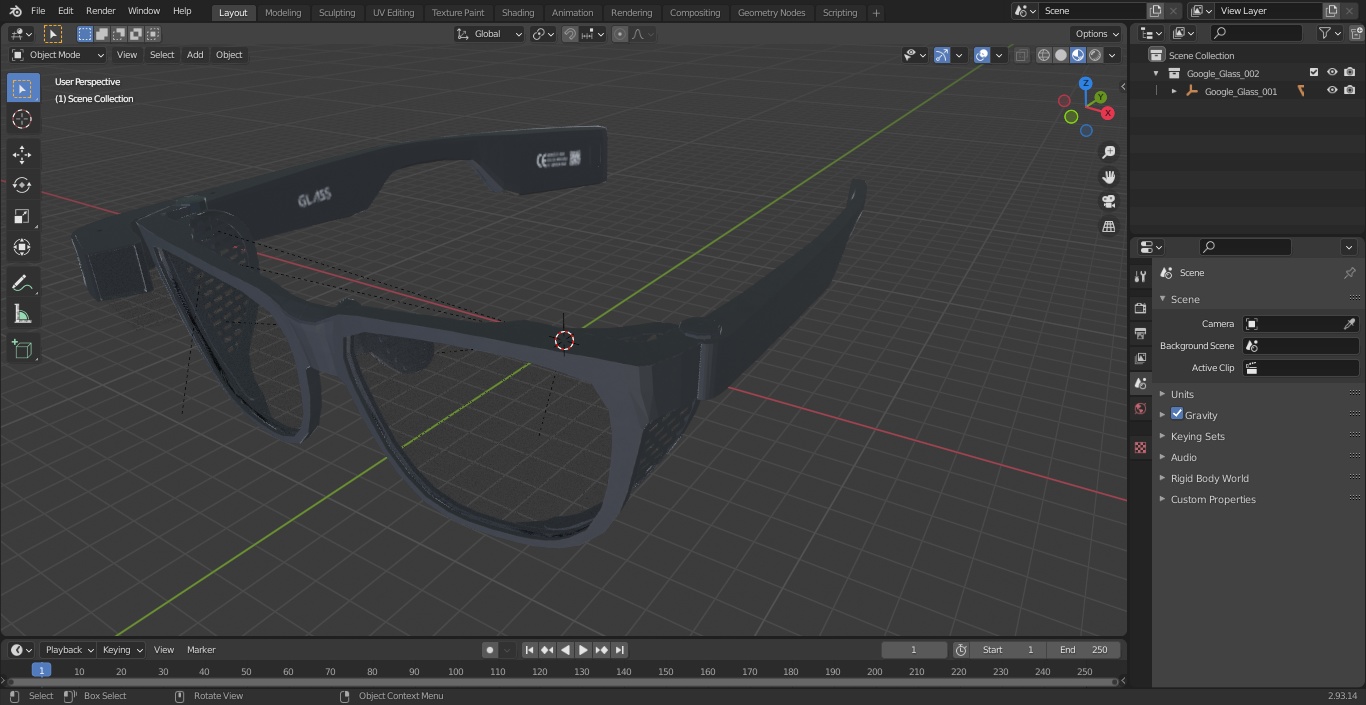Screen dimensions: 1366x705
Task: Open the File menu
Action: coord(38,11)
